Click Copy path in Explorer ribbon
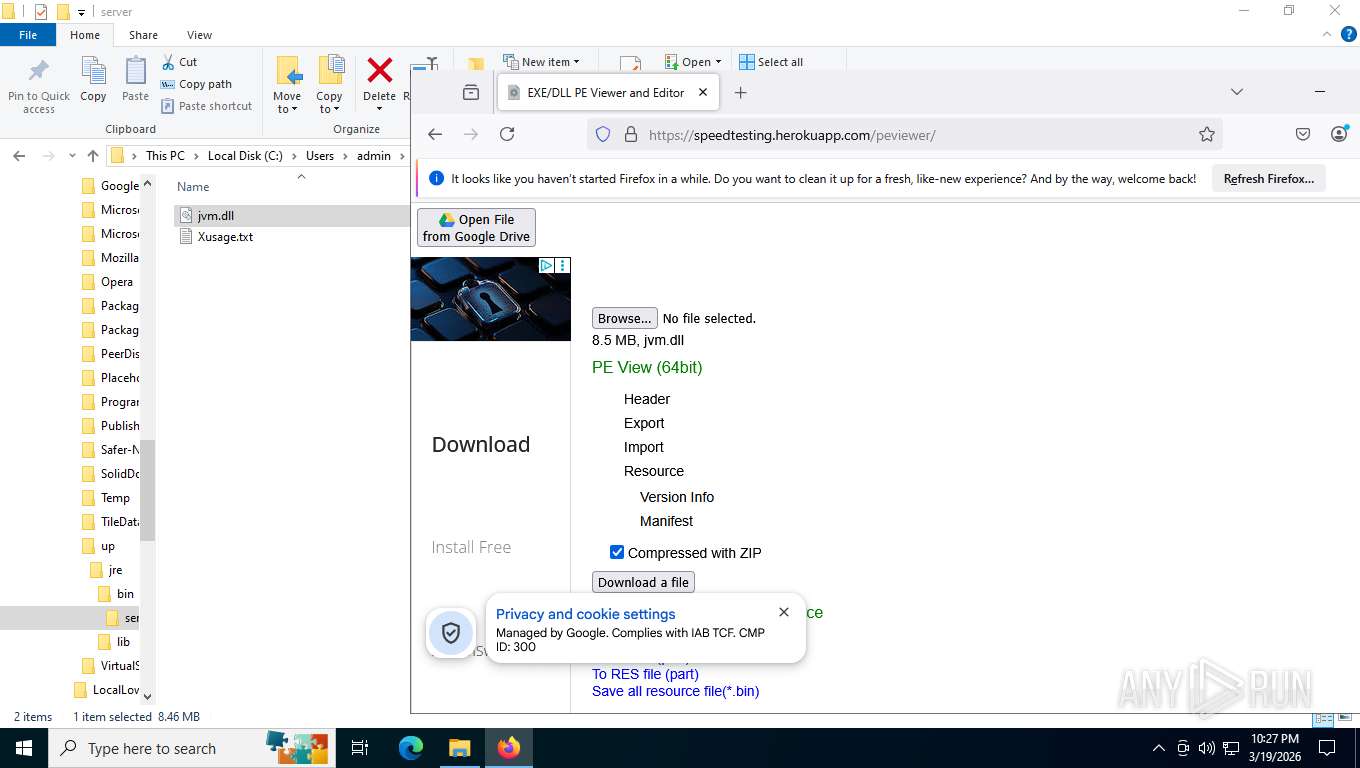 pos(196,84)
